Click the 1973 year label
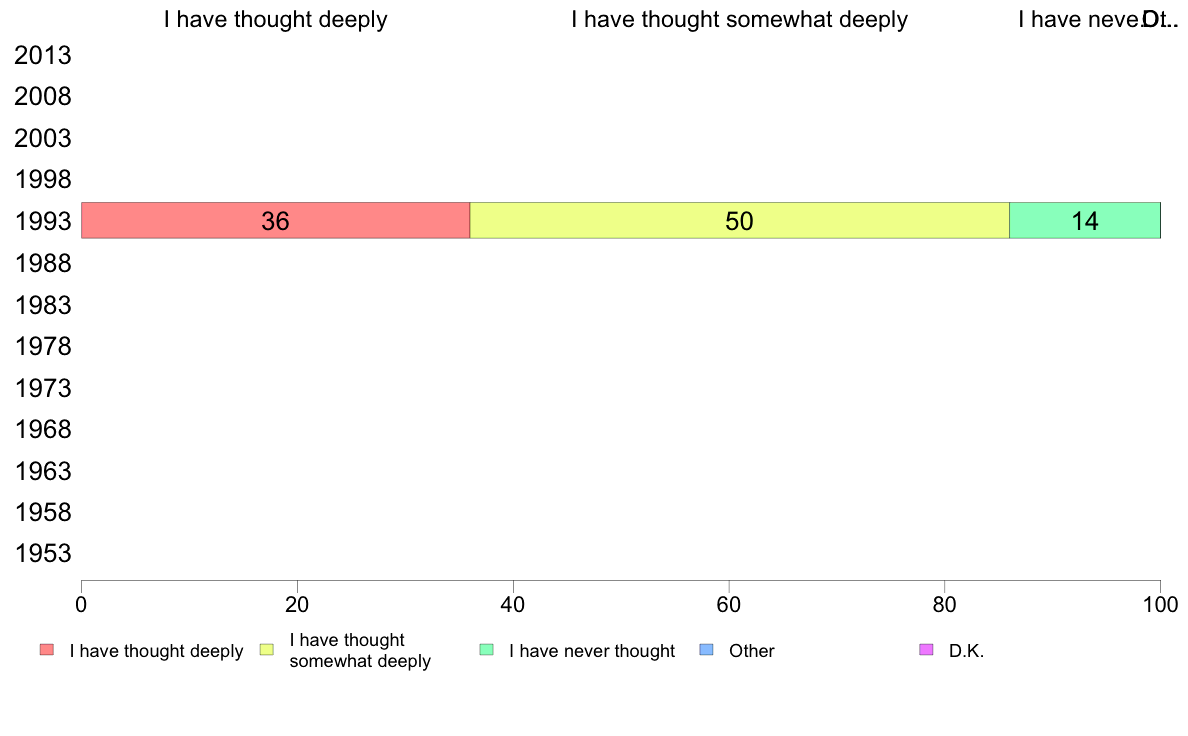1188x736 pixels. pos(43,388)
